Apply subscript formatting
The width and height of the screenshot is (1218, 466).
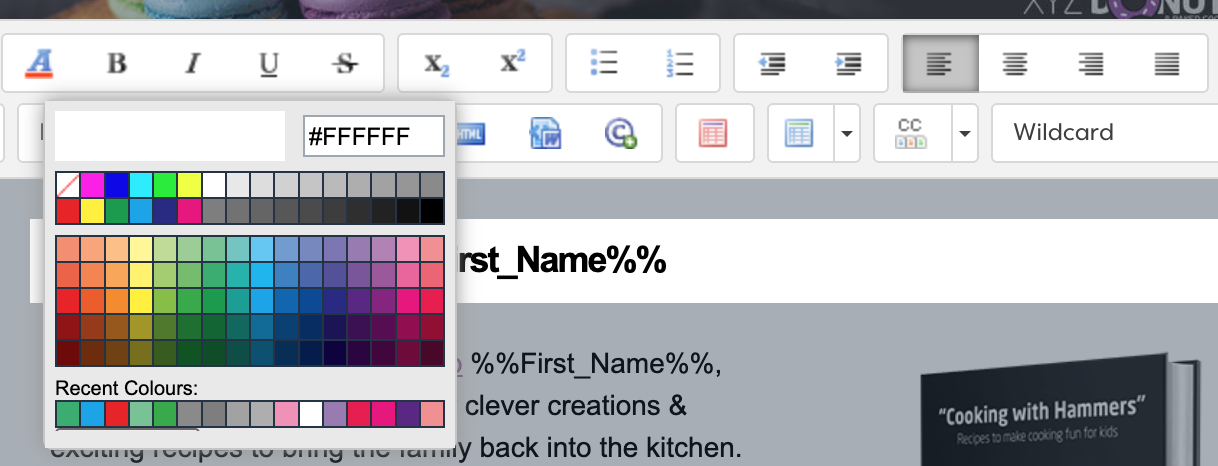point(437,65)
